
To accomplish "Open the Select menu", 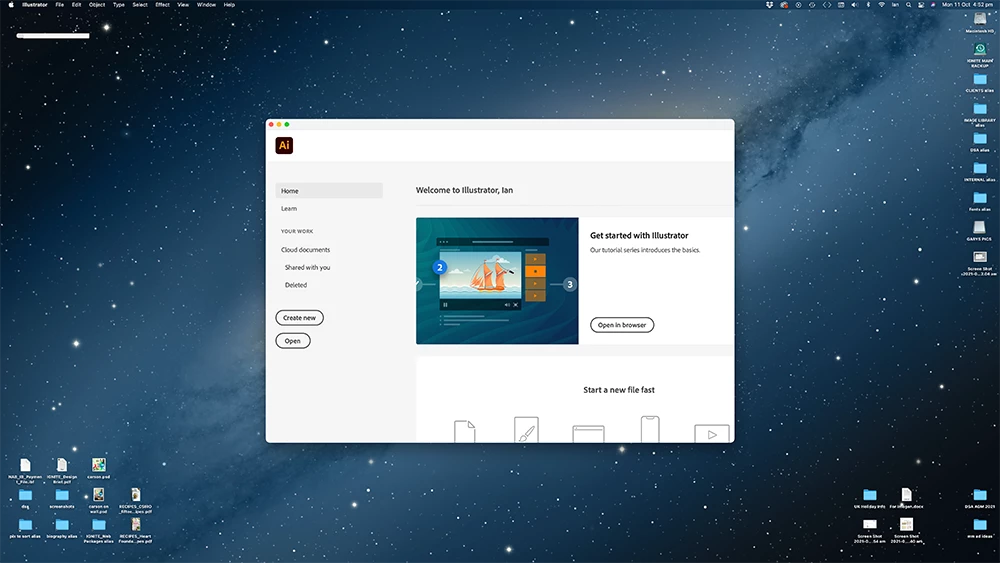I will (x=140, y=4).
